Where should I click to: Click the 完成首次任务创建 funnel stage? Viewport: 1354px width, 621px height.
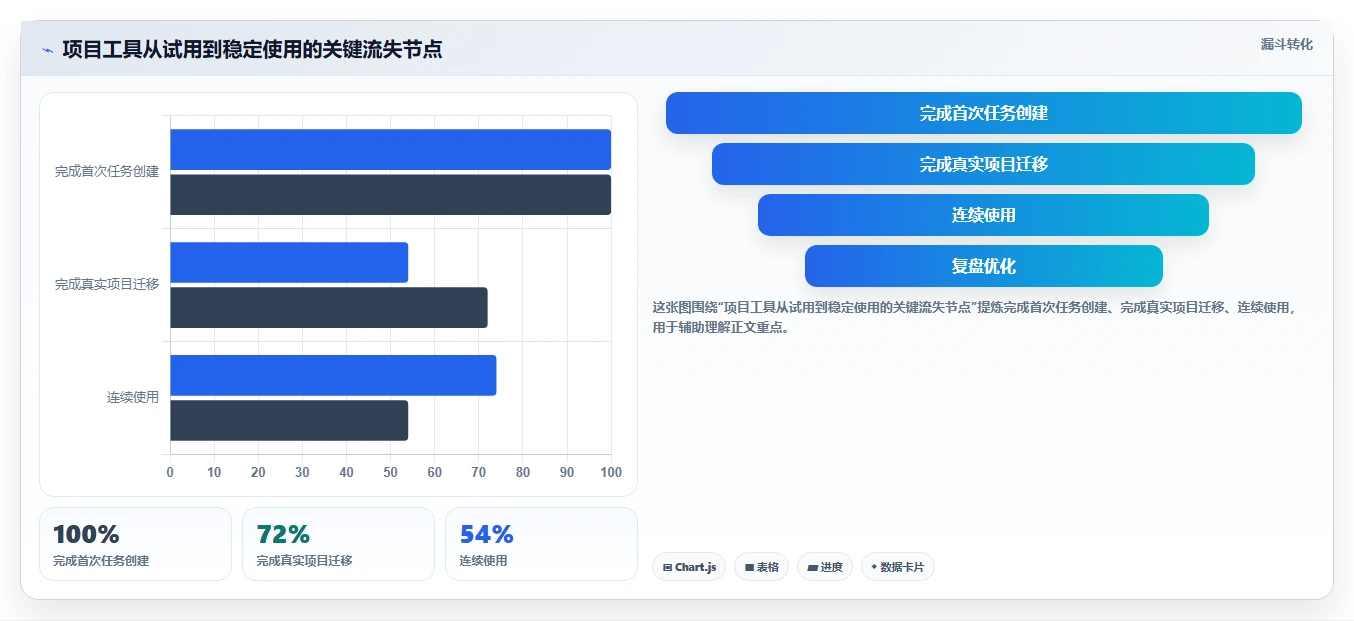tap(984, 113)
